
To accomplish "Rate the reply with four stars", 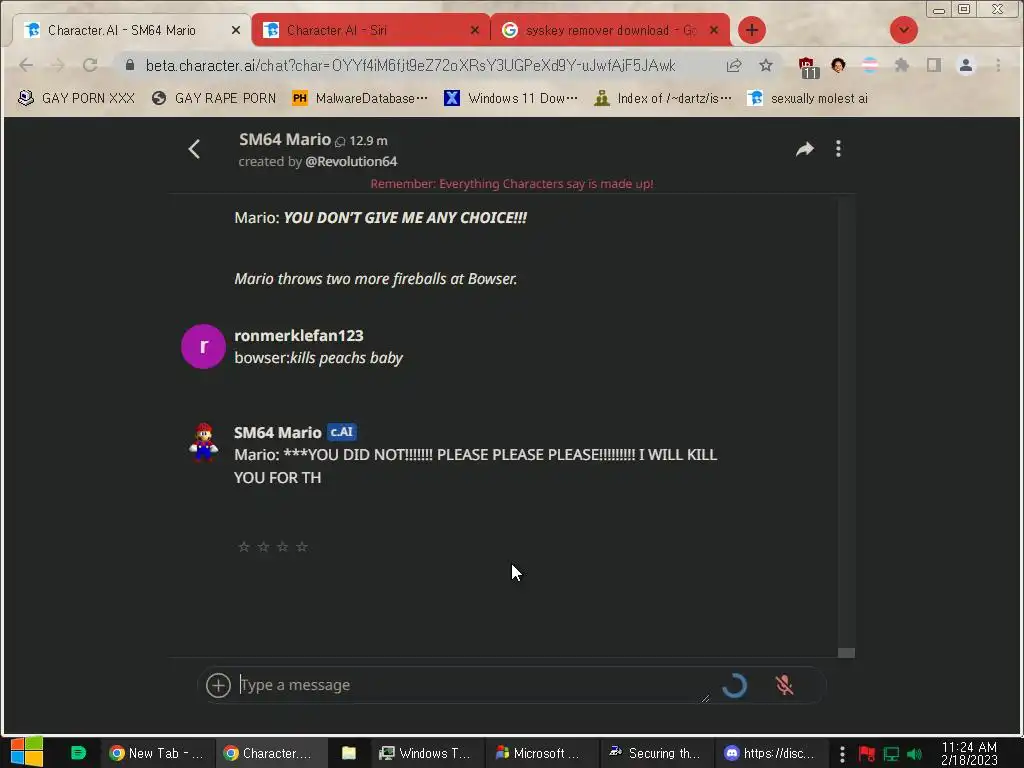I will click(x=302, y=547).
